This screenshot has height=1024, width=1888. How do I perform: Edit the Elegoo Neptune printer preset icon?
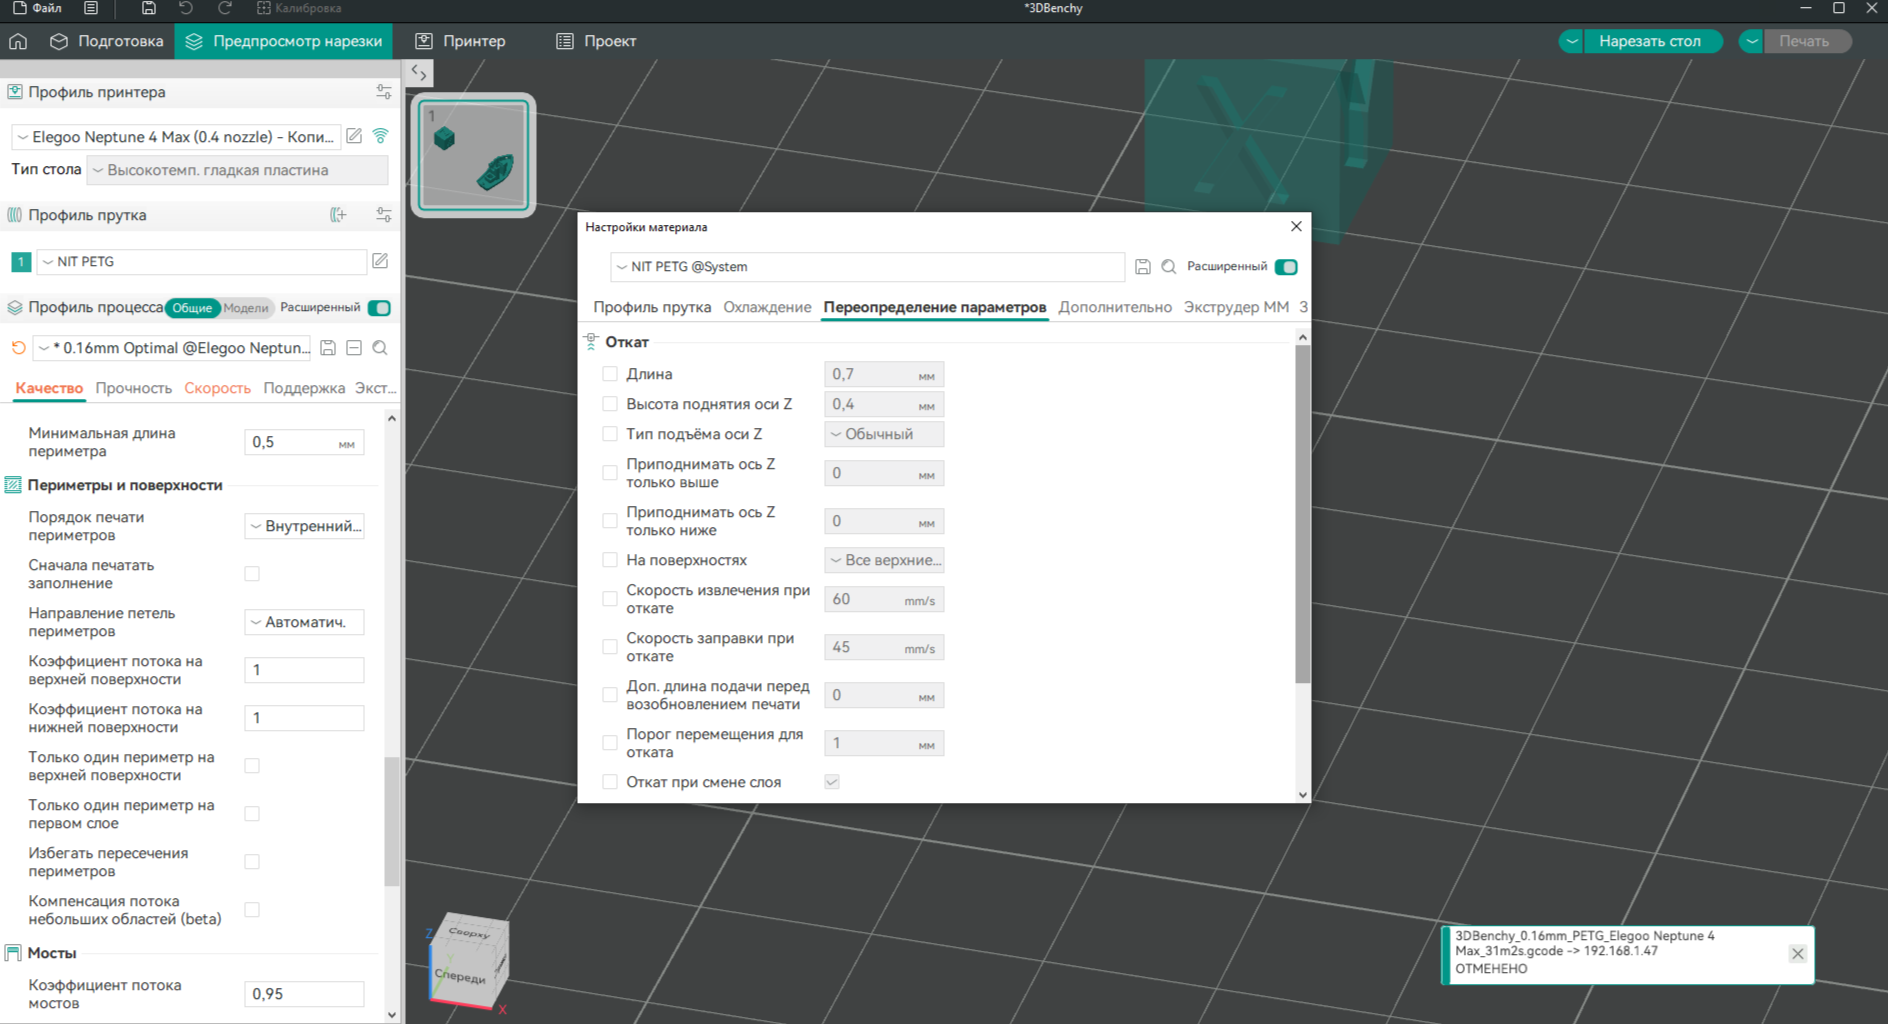point(354,136)
